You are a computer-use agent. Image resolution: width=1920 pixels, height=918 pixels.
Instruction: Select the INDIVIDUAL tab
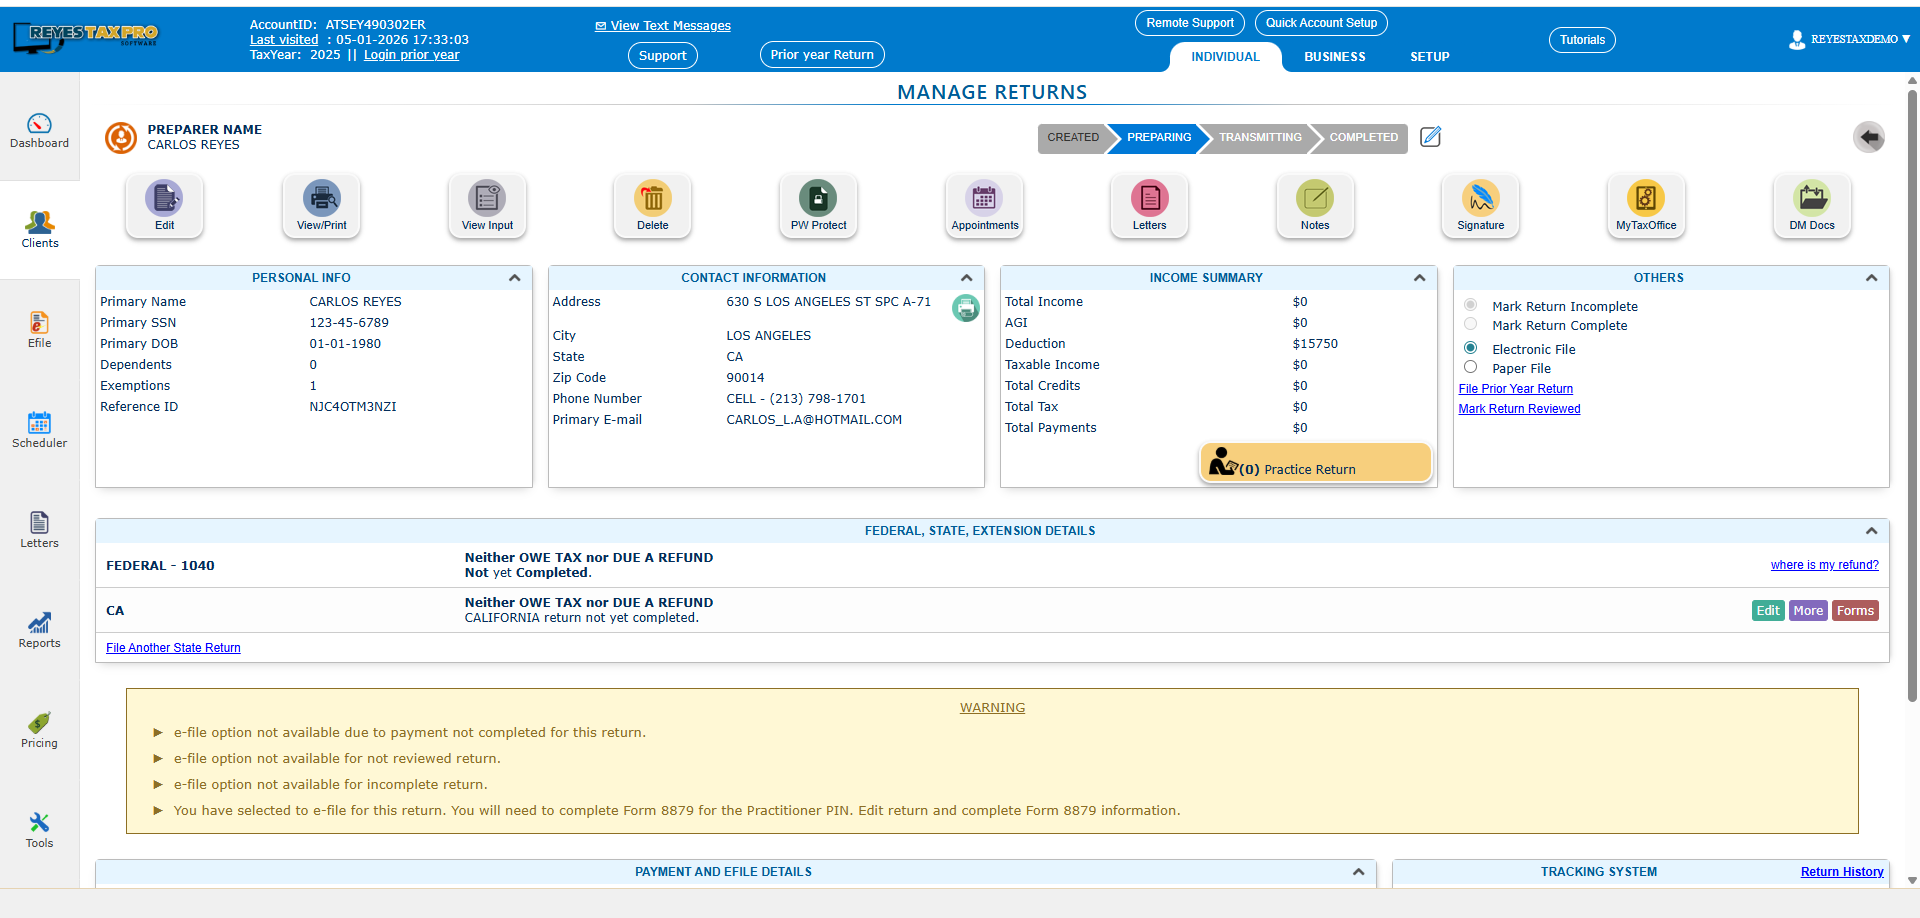pos(1225,57)
